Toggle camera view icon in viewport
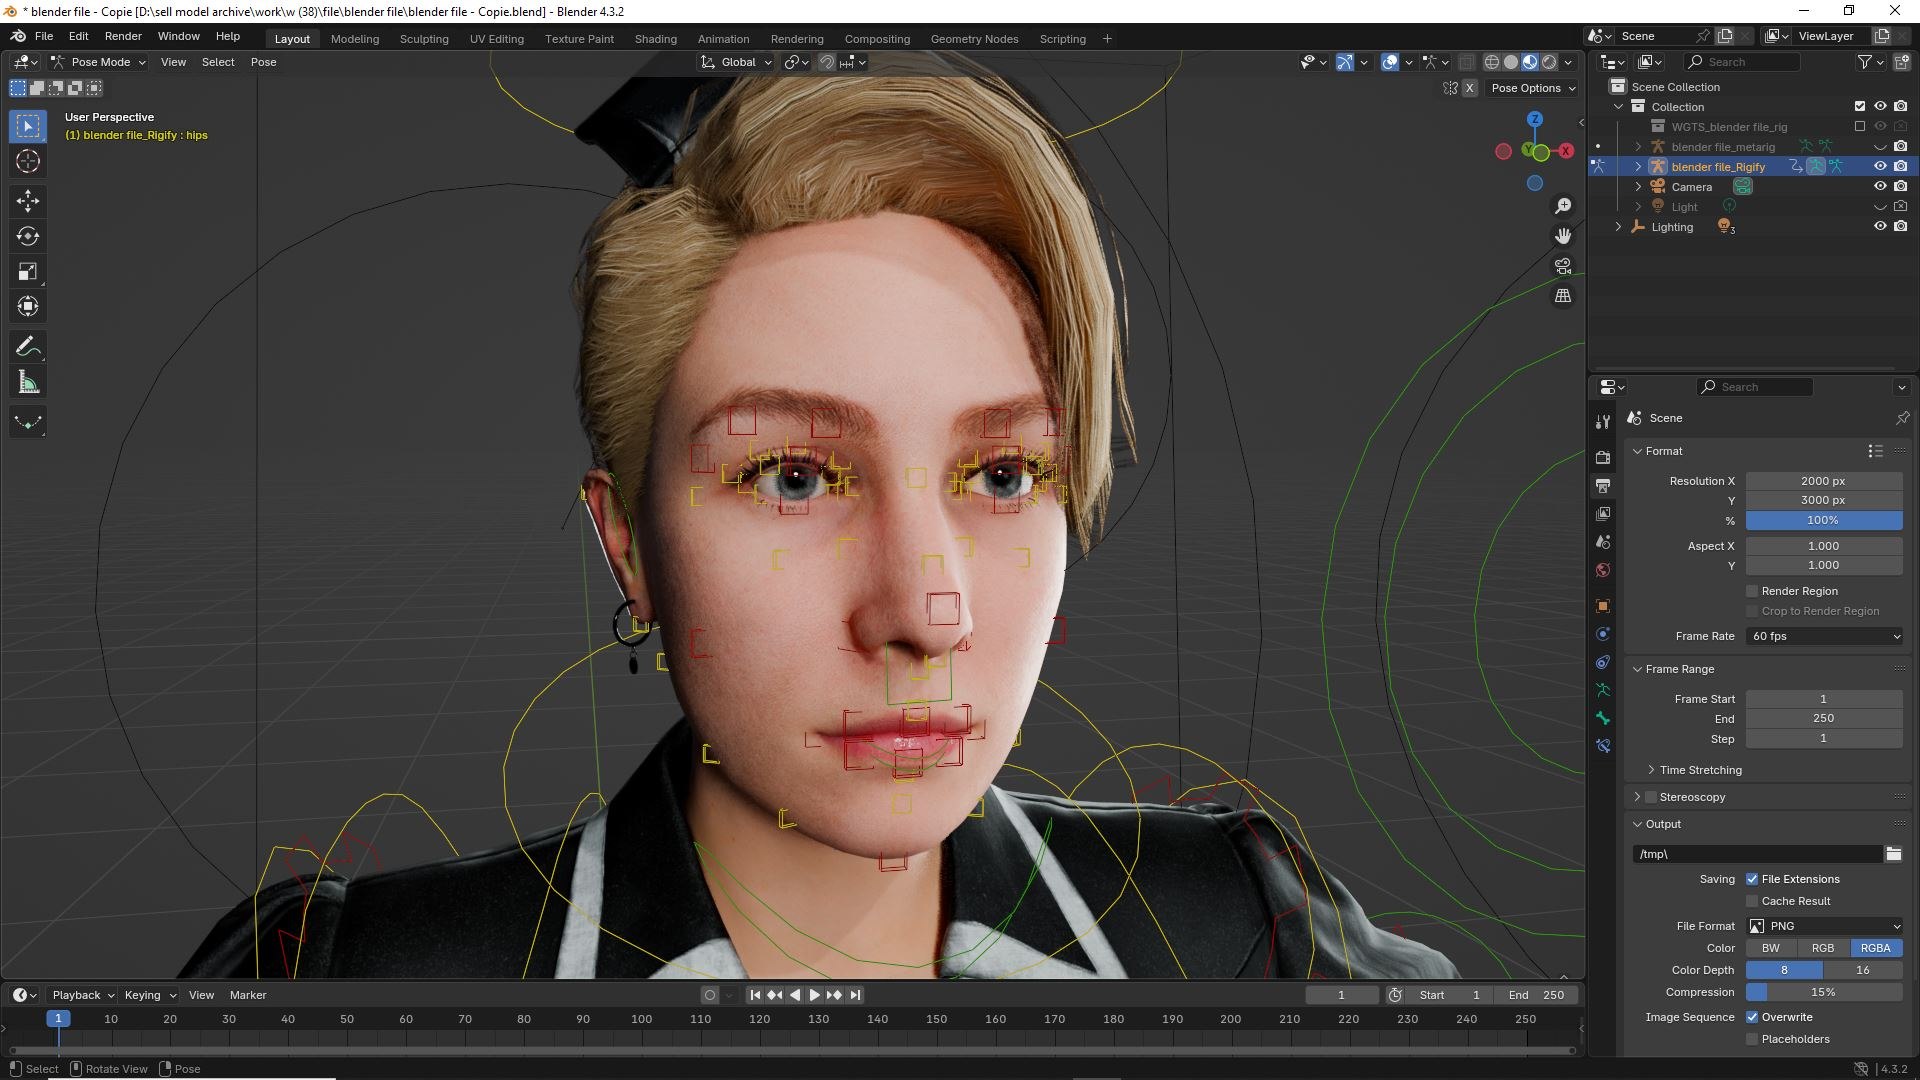Viewport: 1920px width, 1080px height. 1562,266
